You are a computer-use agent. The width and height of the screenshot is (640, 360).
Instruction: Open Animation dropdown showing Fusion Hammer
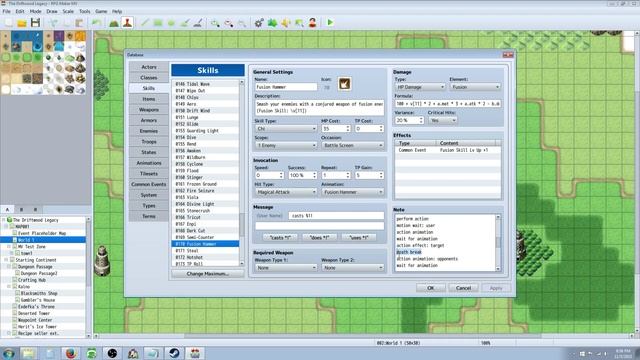[x=352, y=192]
